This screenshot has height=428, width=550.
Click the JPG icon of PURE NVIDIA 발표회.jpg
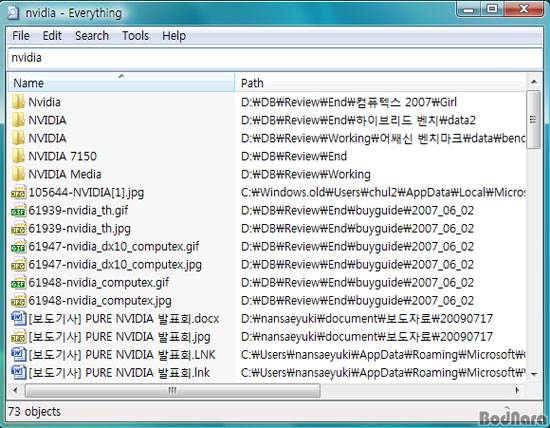tap(18, 337)
